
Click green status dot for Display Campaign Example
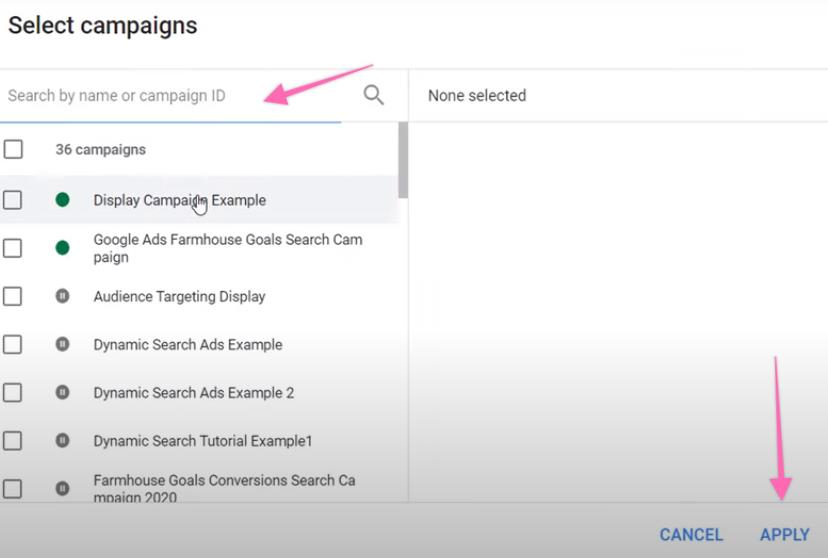(62, 200)
